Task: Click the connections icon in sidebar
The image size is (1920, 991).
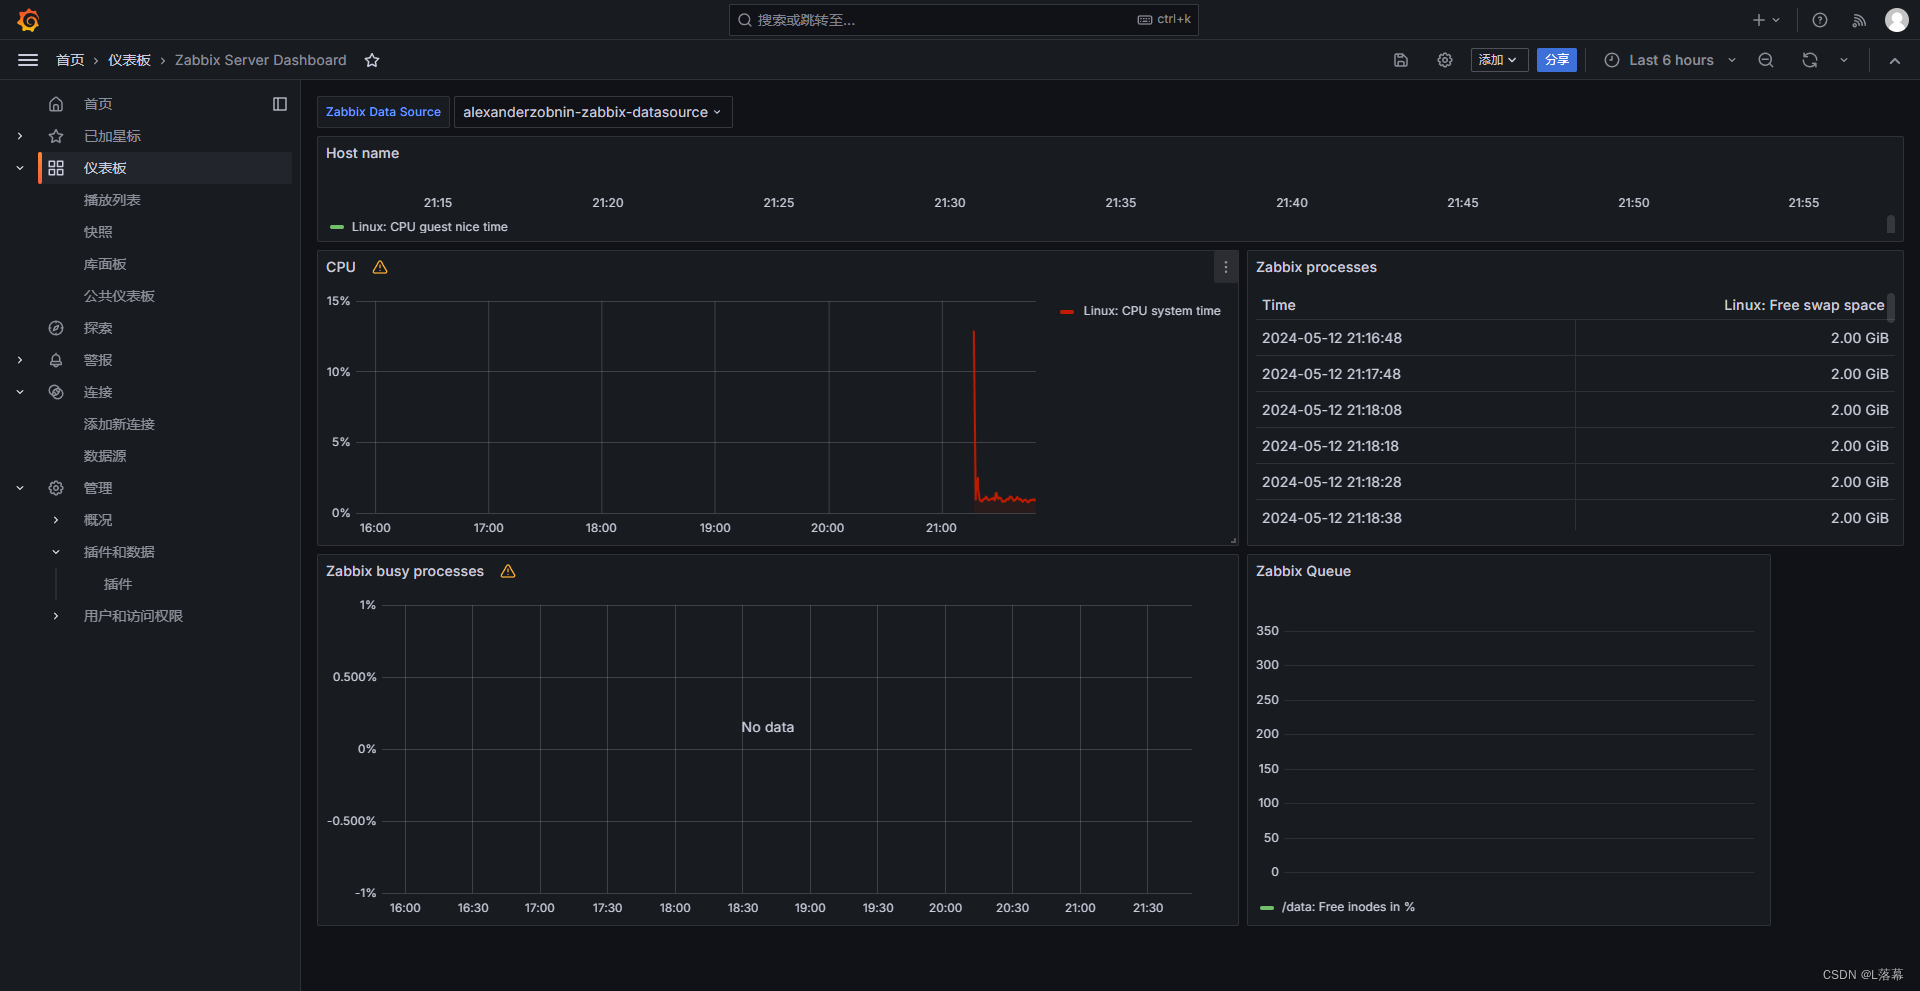Action: click(x=56, y=392)
